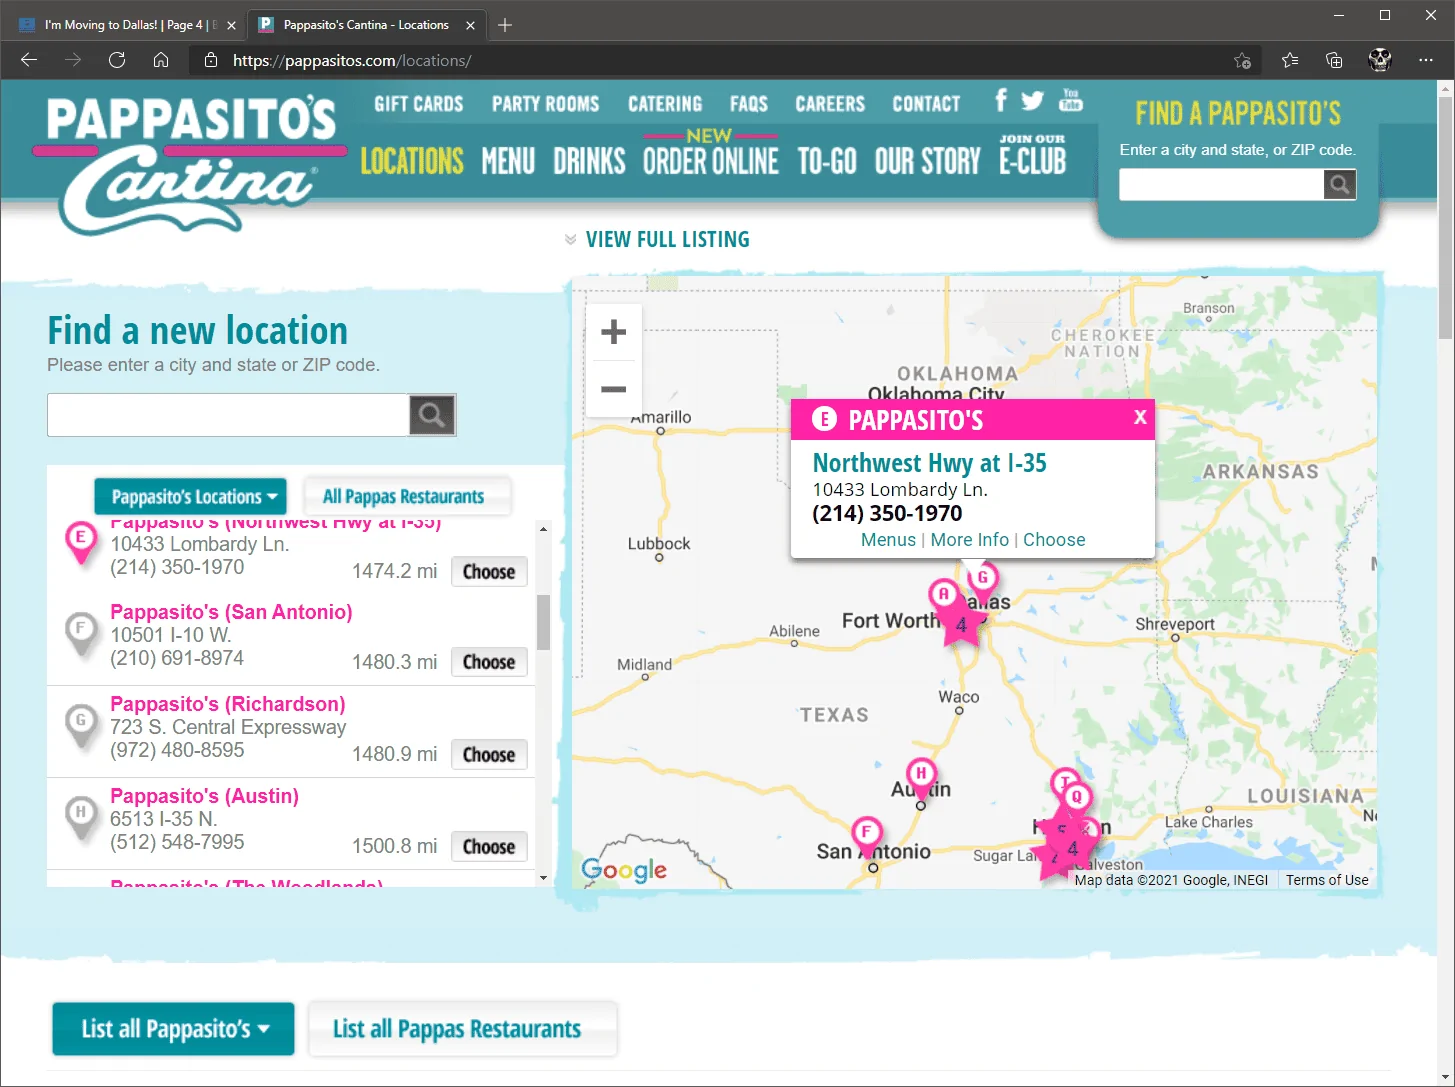Open the To-Go nav item
Screen dimensions: 1455x1087
pyautogui.click(x=827, y=161)
